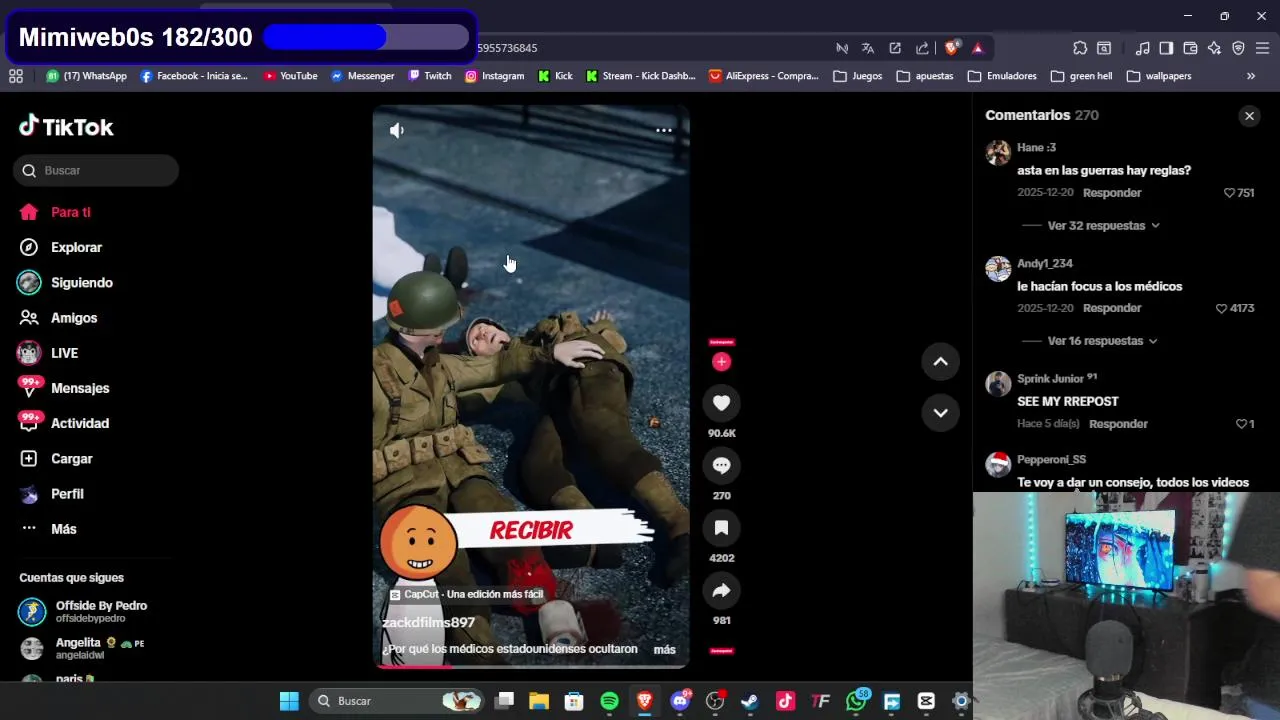
Task: Open the TikTok logo home link
Action: click(66, 127)
